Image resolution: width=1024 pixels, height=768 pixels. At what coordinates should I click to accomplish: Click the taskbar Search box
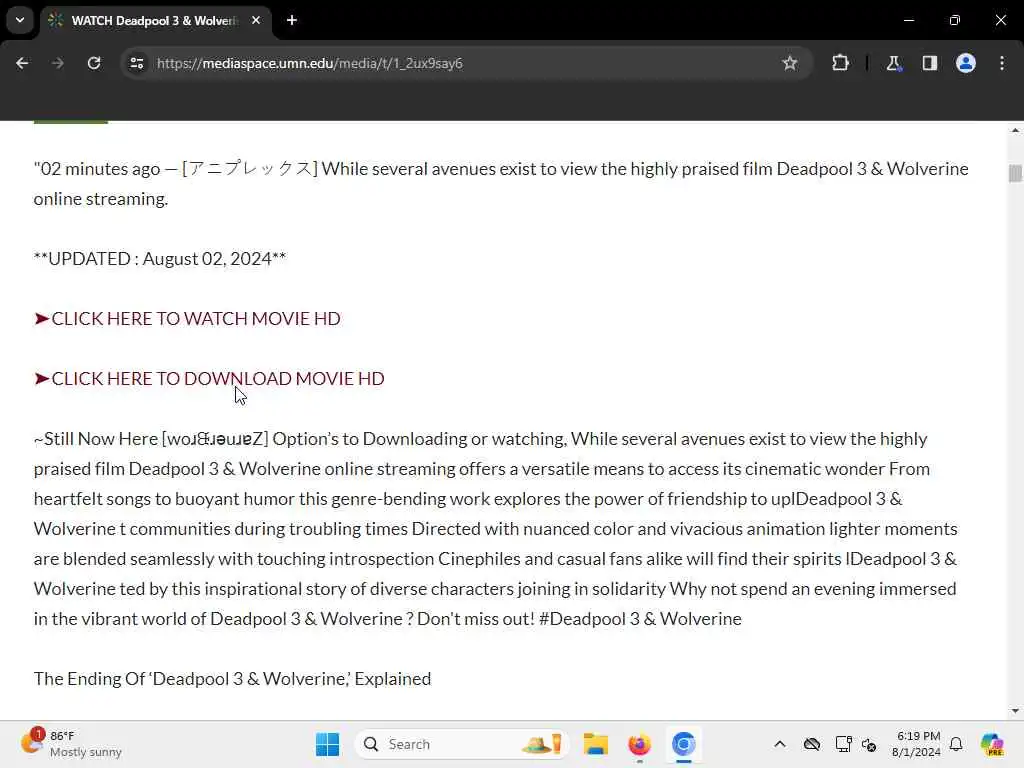[x=461, y=744]
